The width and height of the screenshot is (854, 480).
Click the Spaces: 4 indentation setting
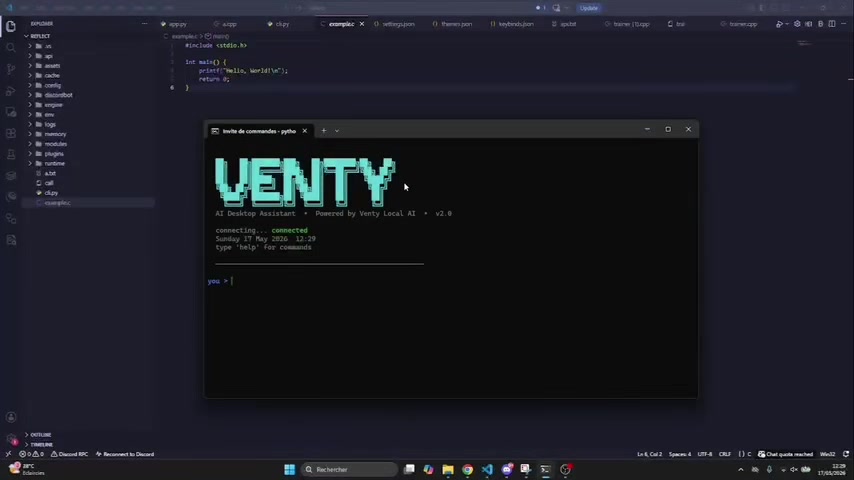click(x=680, y=454)
